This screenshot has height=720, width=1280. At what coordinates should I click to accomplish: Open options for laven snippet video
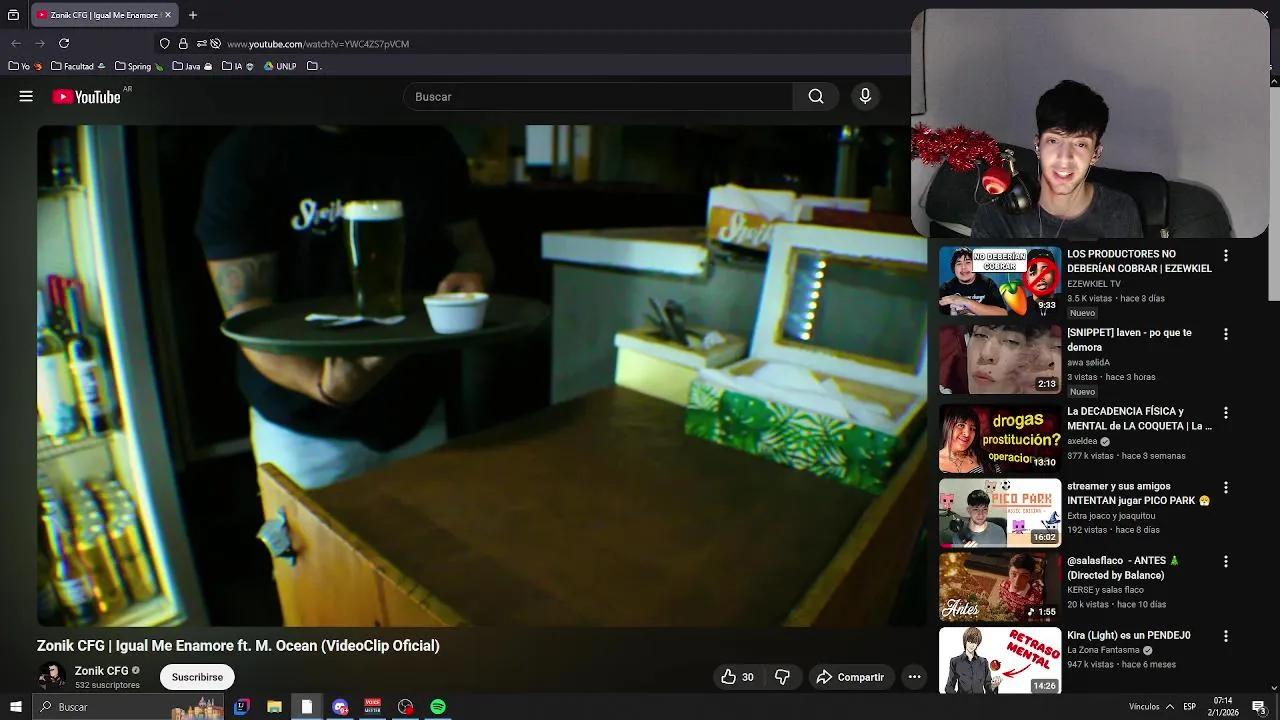pyautogui.click(x=1225, y=334)
